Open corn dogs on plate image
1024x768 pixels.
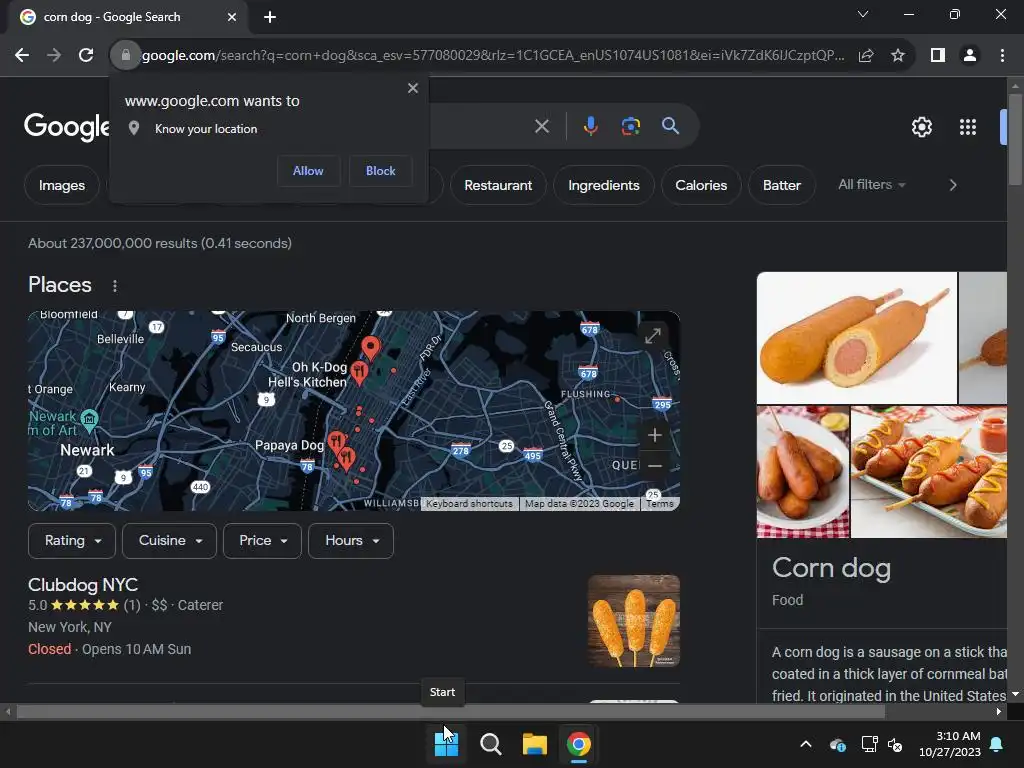(803, 472)
